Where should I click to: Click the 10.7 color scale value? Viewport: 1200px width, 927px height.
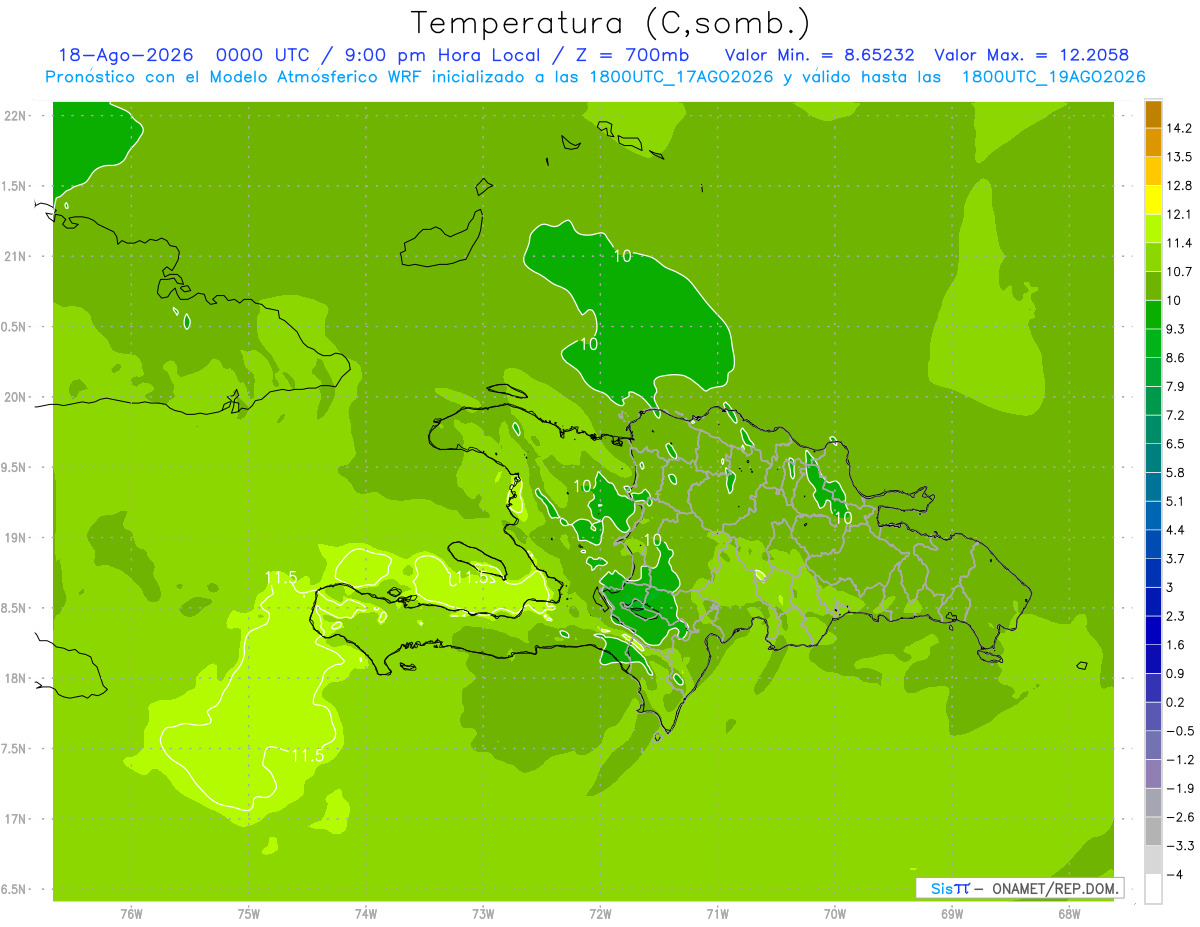1181,272
